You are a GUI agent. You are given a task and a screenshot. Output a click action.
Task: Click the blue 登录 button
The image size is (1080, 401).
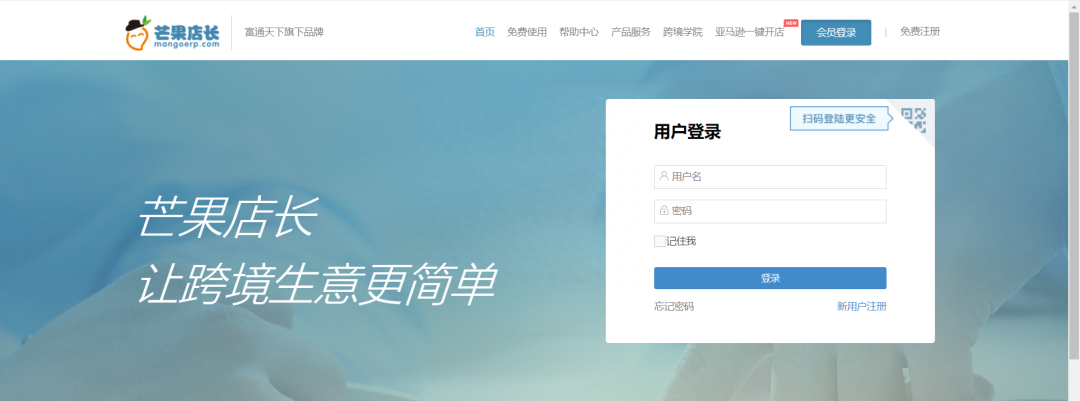click(x=770, y=278)
